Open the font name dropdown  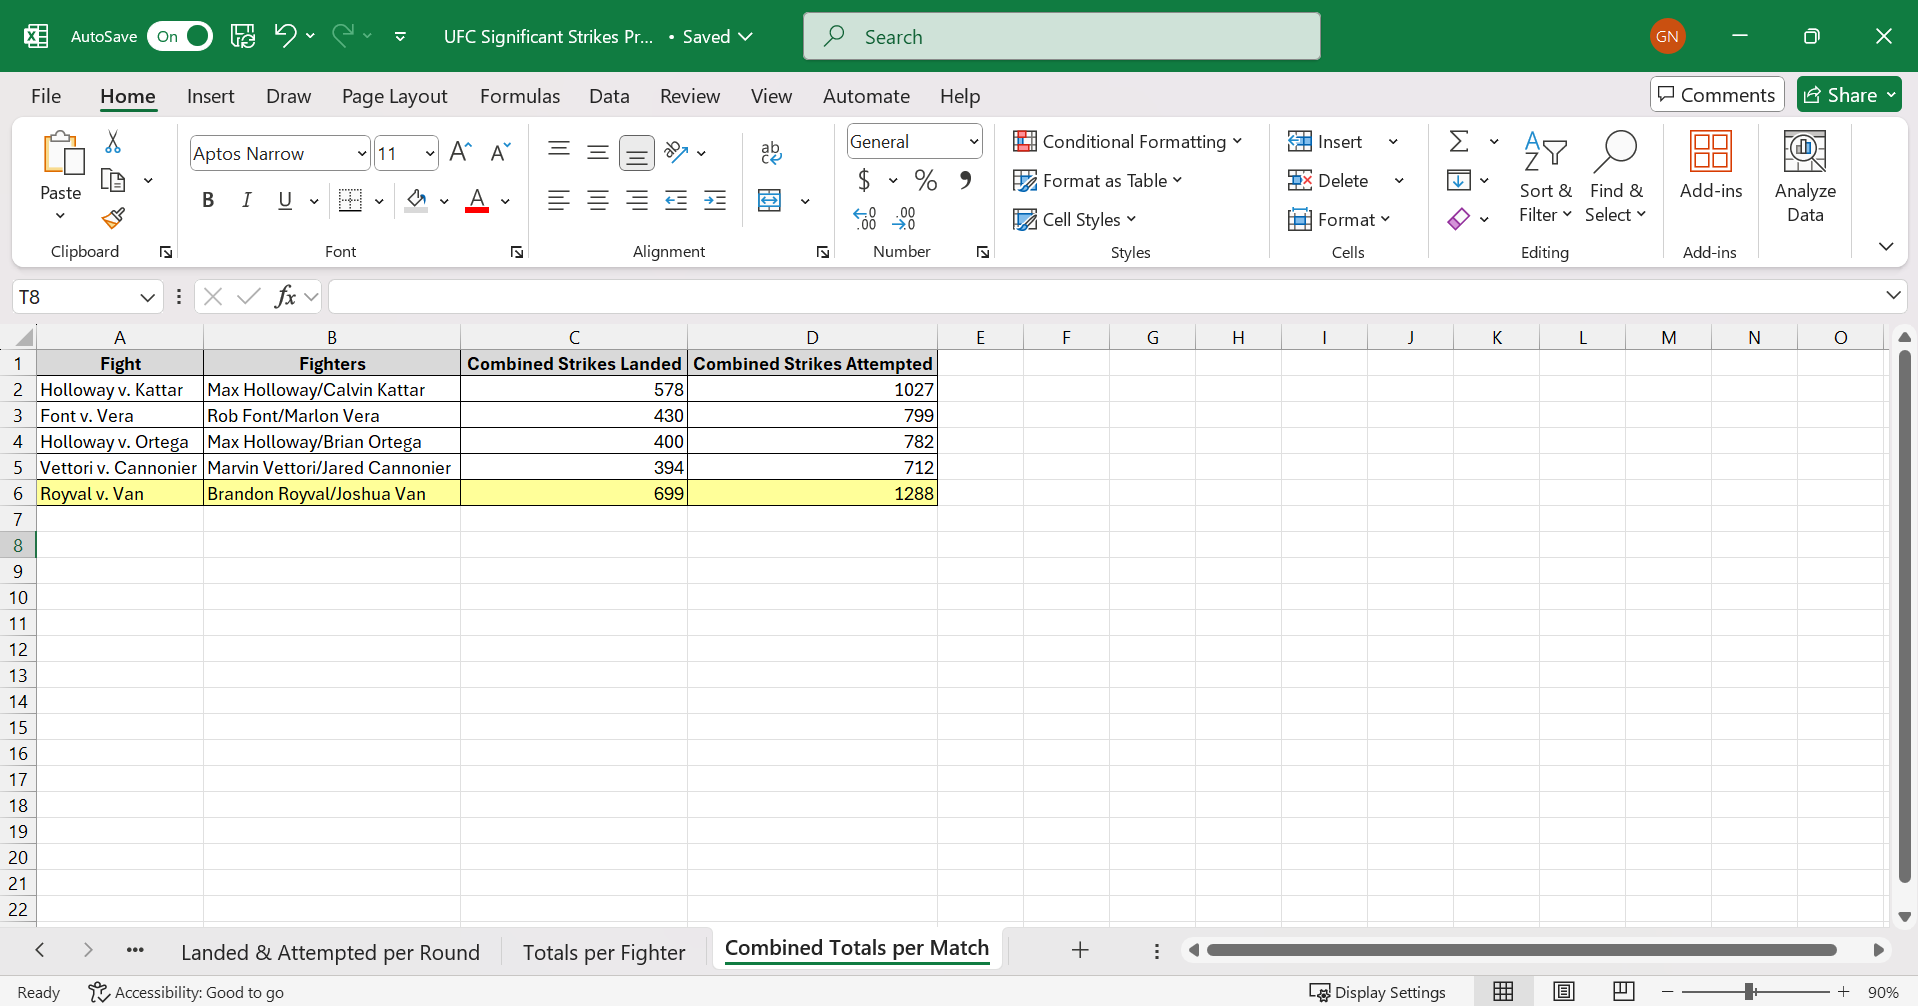tap(362, 153)
